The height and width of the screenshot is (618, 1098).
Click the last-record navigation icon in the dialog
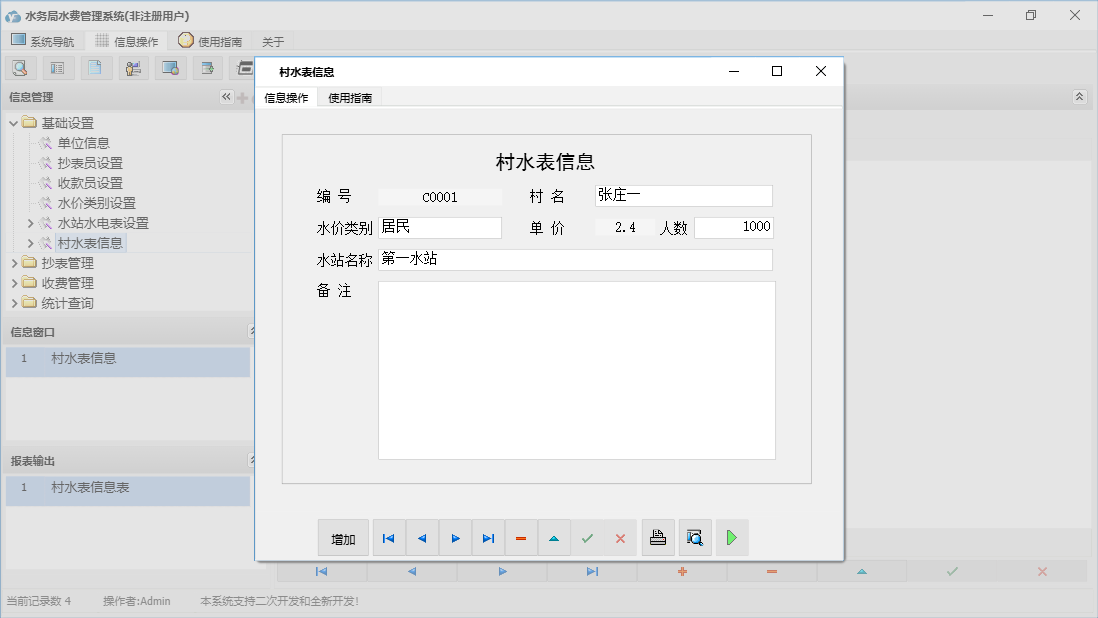point(488,537)
